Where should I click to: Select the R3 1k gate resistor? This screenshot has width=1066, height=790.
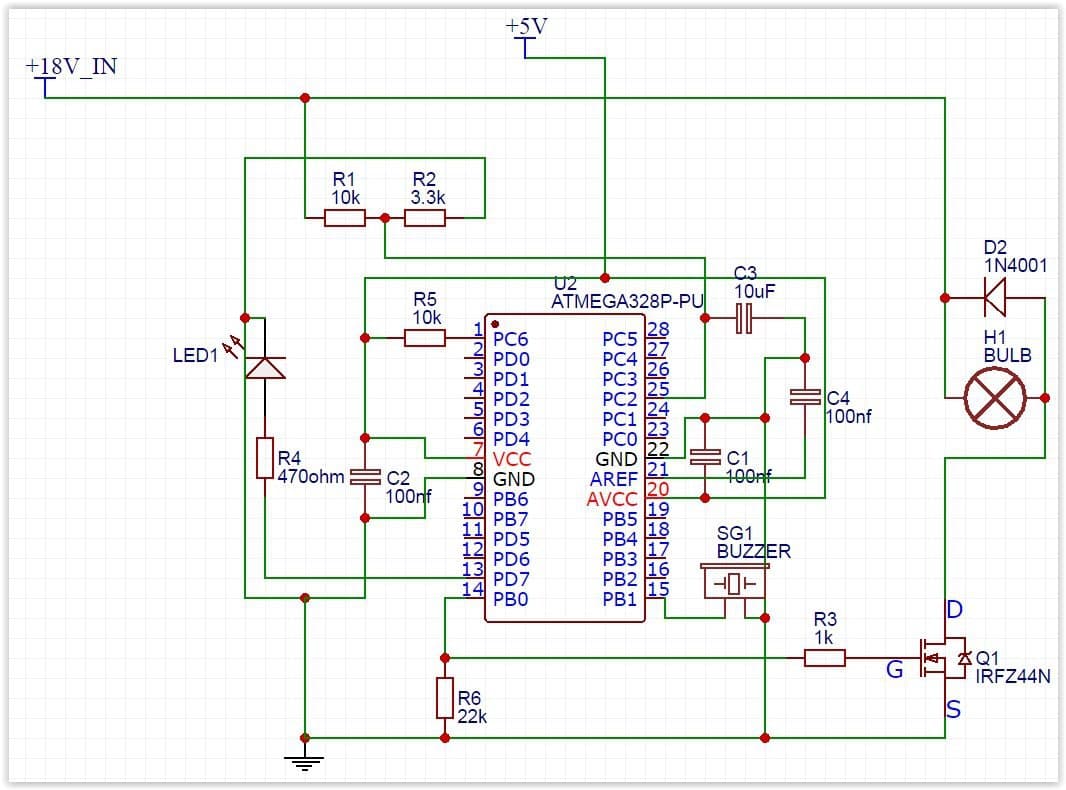(x=825, y=658)
